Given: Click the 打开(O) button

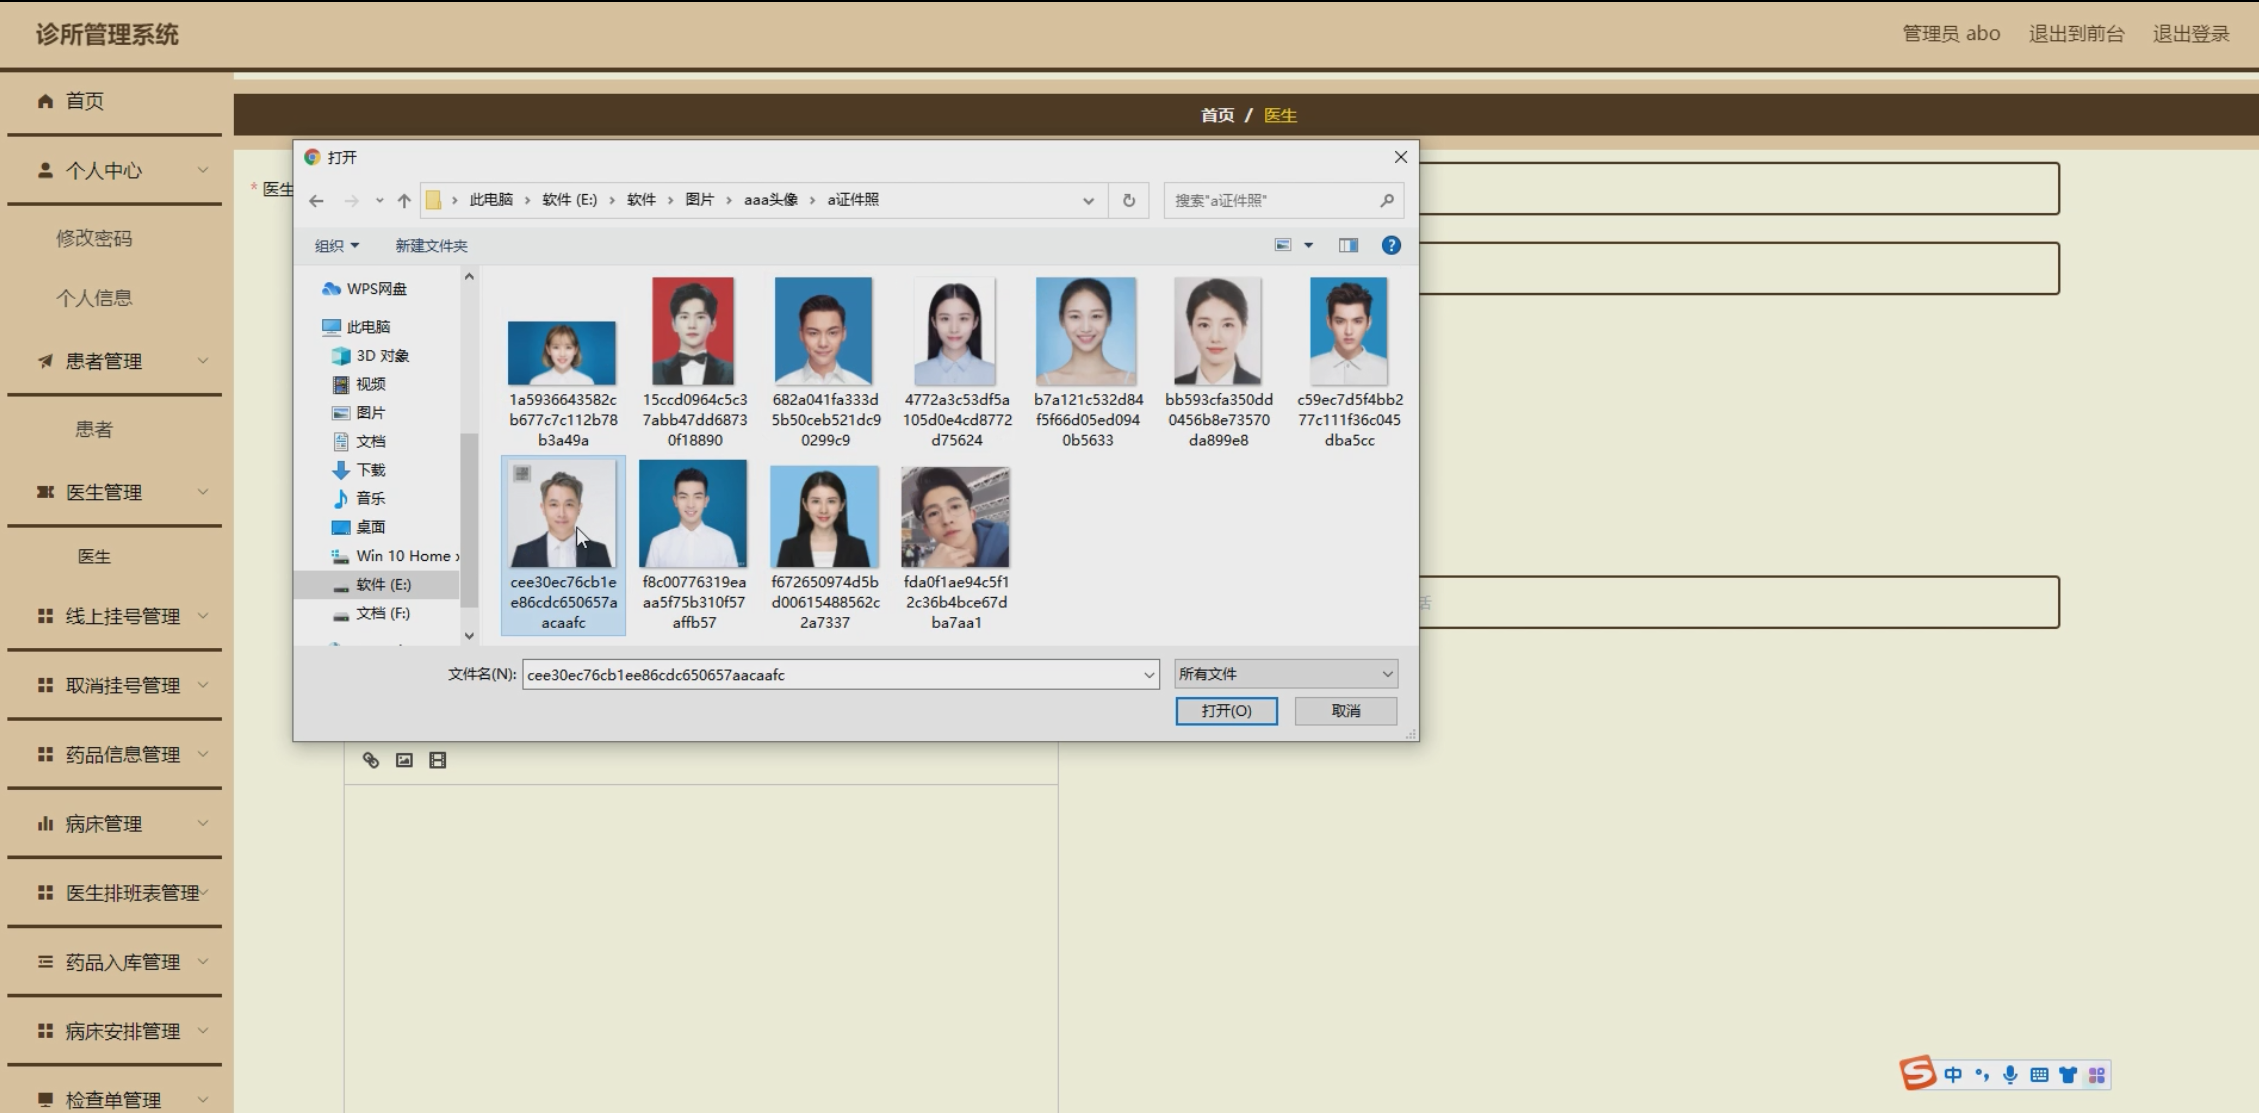Looking at the screenshot, I should (x=1226, y=711).
